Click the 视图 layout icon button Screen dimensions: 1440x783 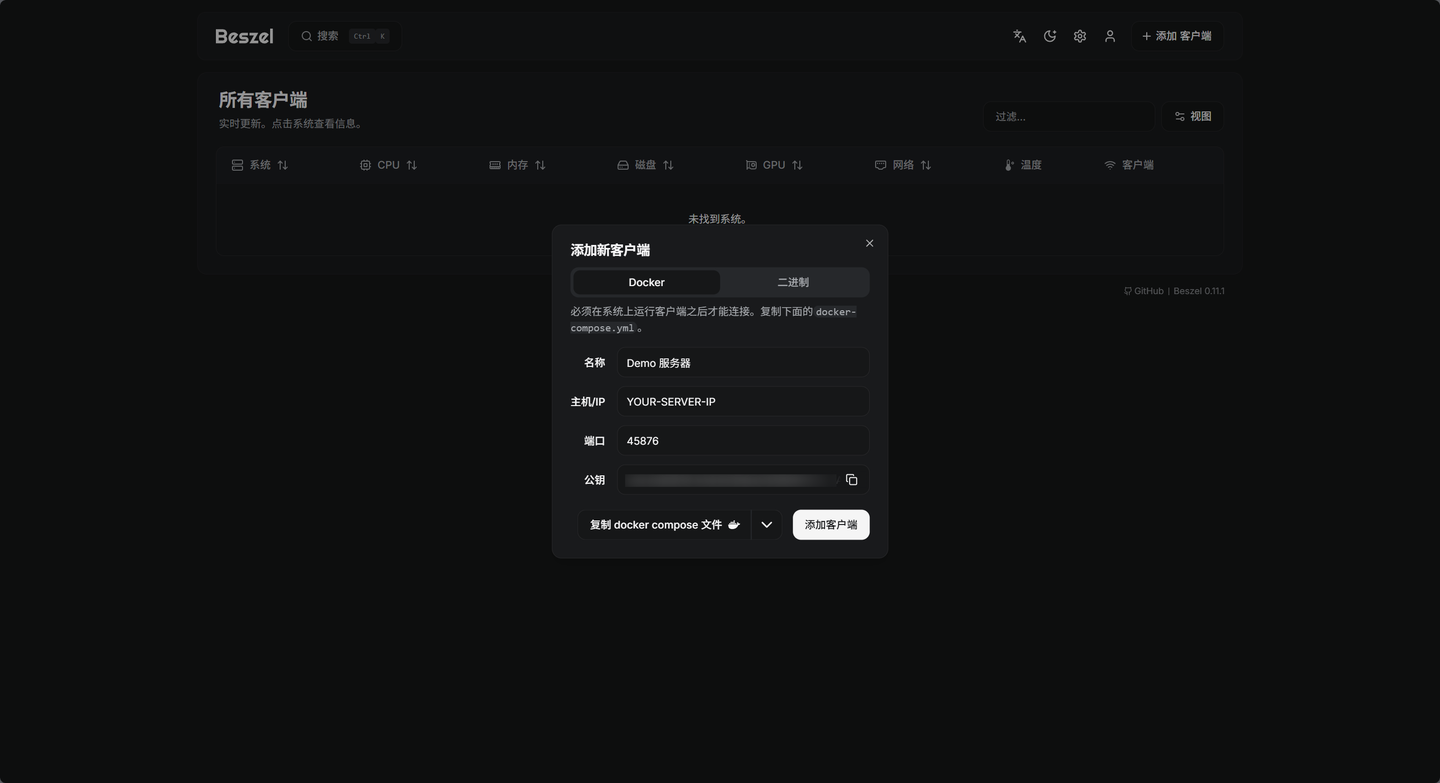(1191, 116)
